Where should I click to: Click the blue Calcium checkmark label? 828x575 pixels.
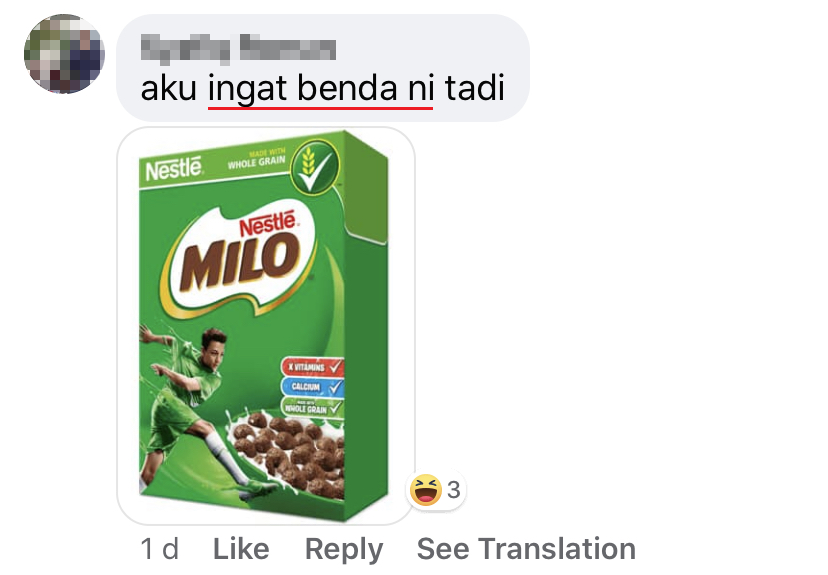pos(313,387)
